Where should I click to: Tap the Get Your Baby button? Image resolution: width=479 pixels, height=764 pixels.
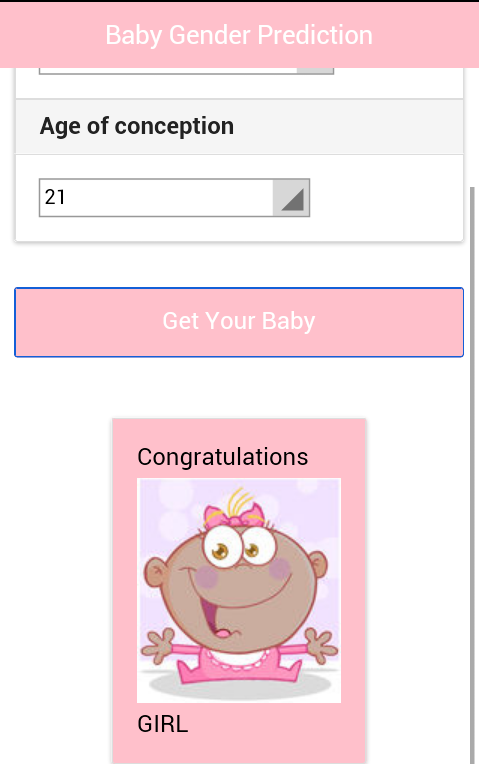[x=239, y=322]
